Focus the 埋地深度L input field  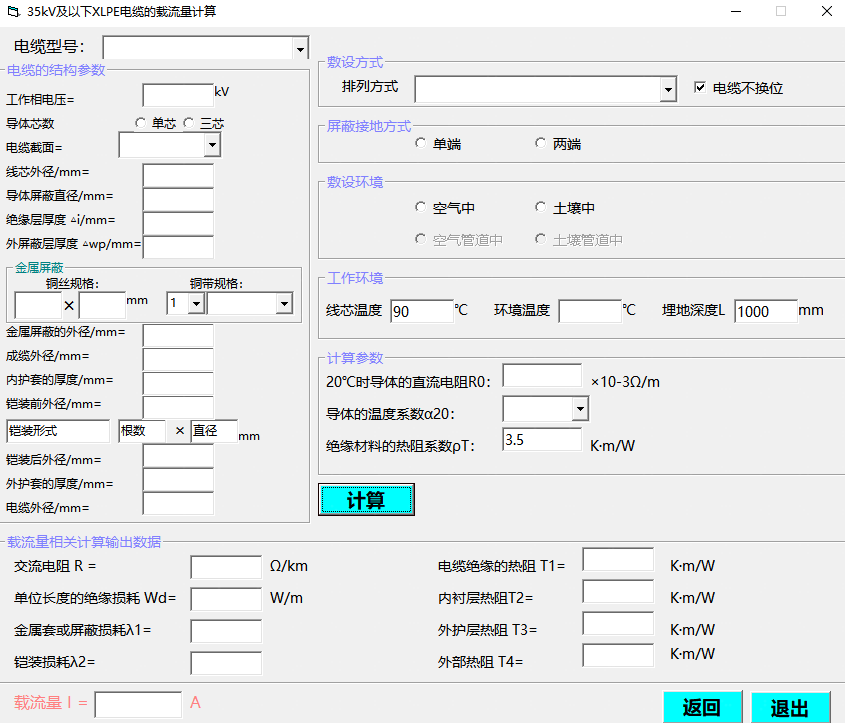point(765,311)
